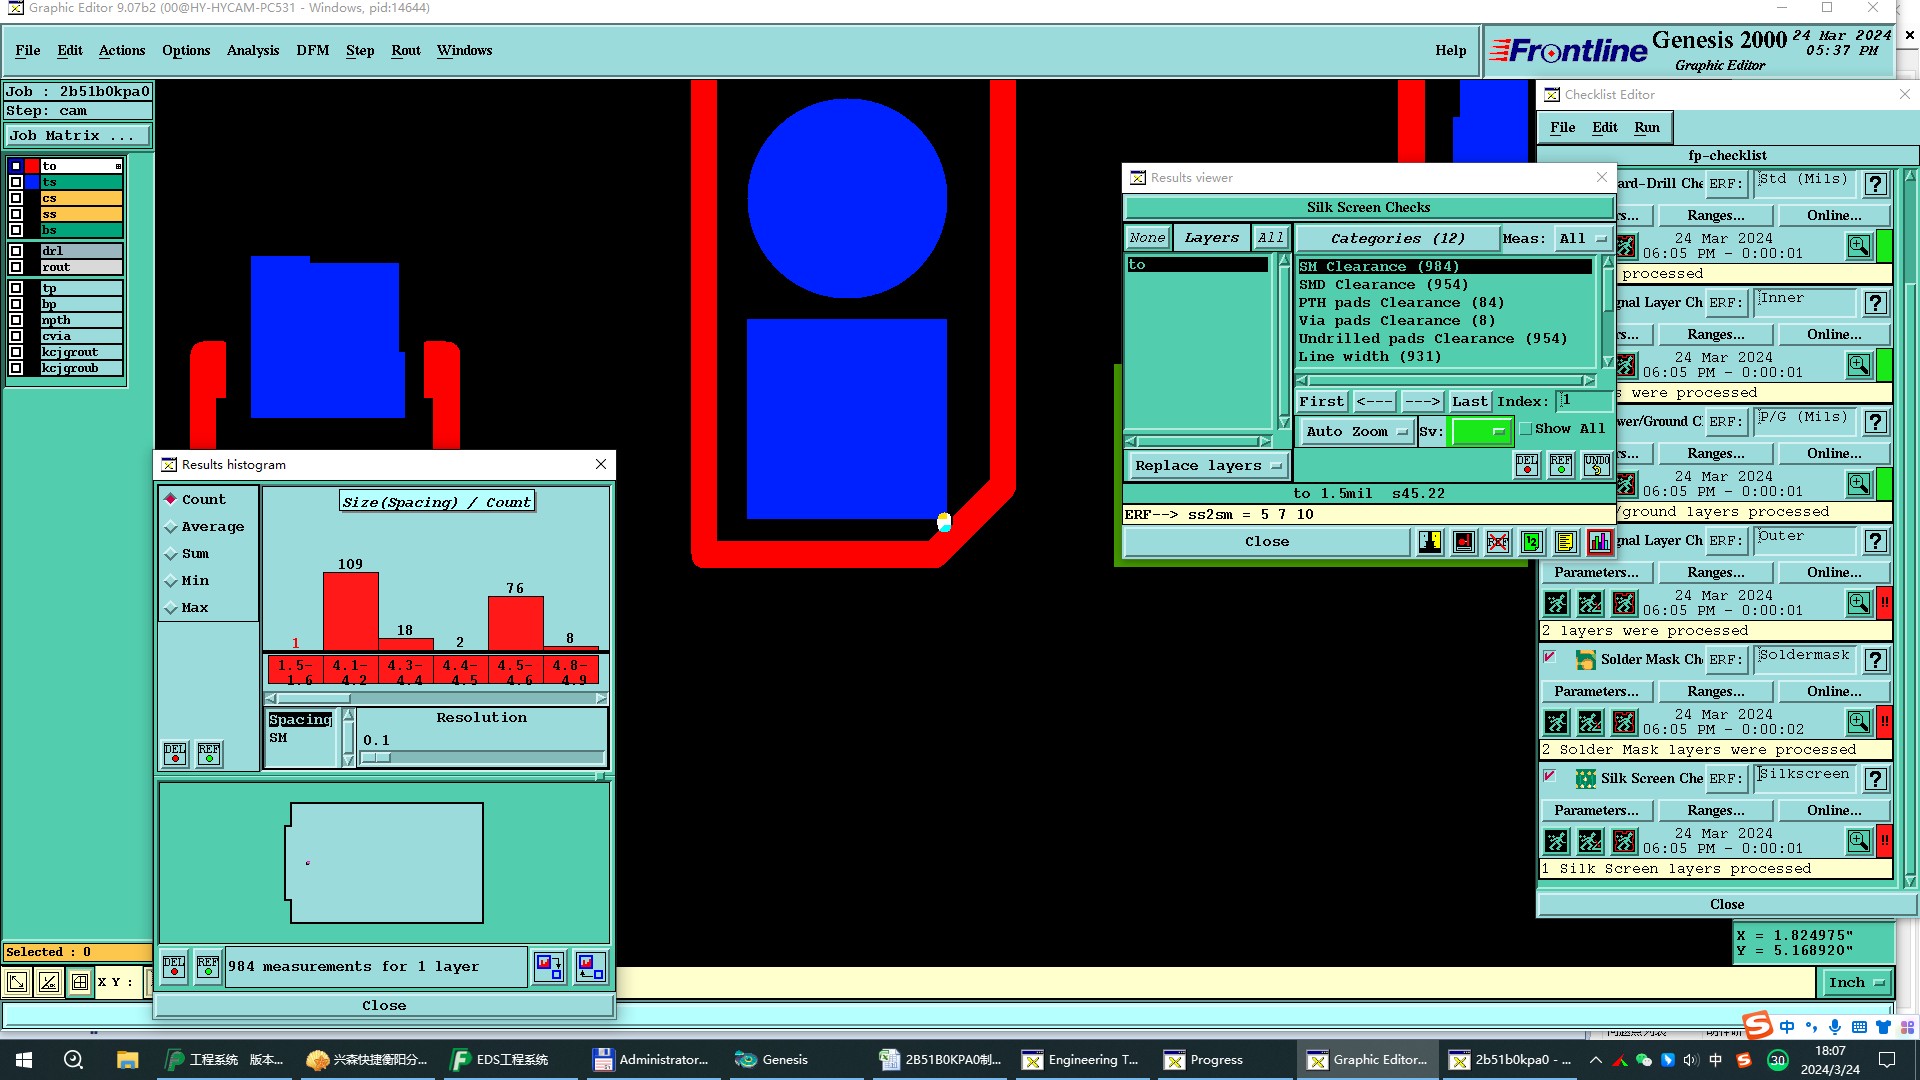The height and width of the screenshot is (1080, 1920).
Task: Open the Silk Screen check results magnifier icon
Action: click(x=1858, y=841)
